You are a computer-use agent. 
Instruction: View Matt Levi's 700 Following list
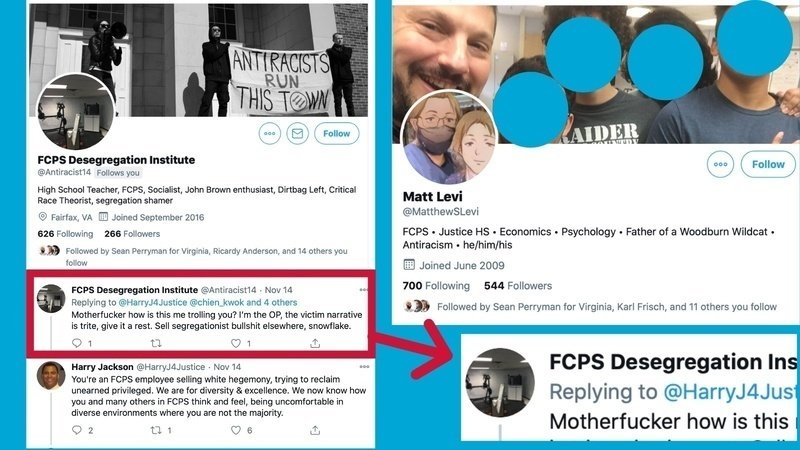pos(436,286)
